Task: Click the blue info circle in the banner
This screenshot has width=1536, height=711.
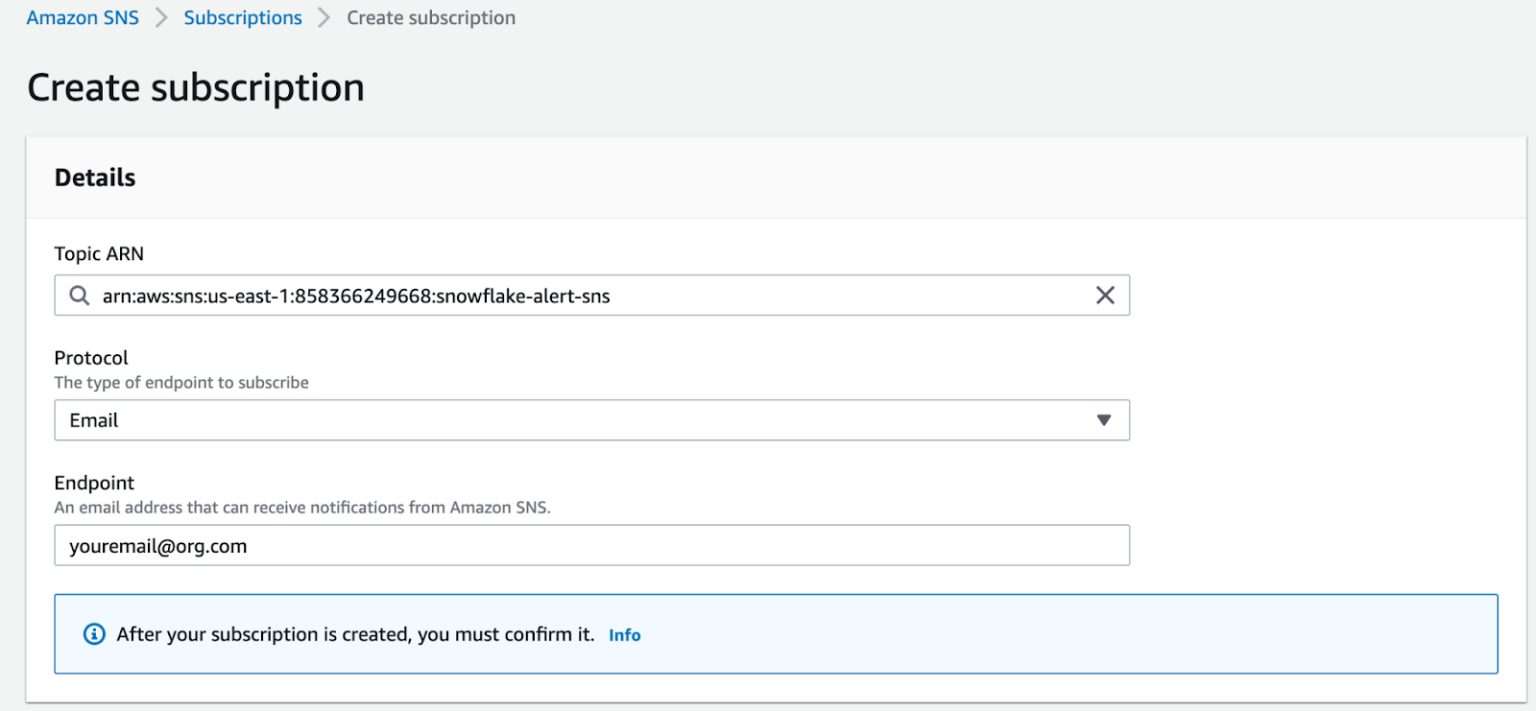Action: pos(93,634)
